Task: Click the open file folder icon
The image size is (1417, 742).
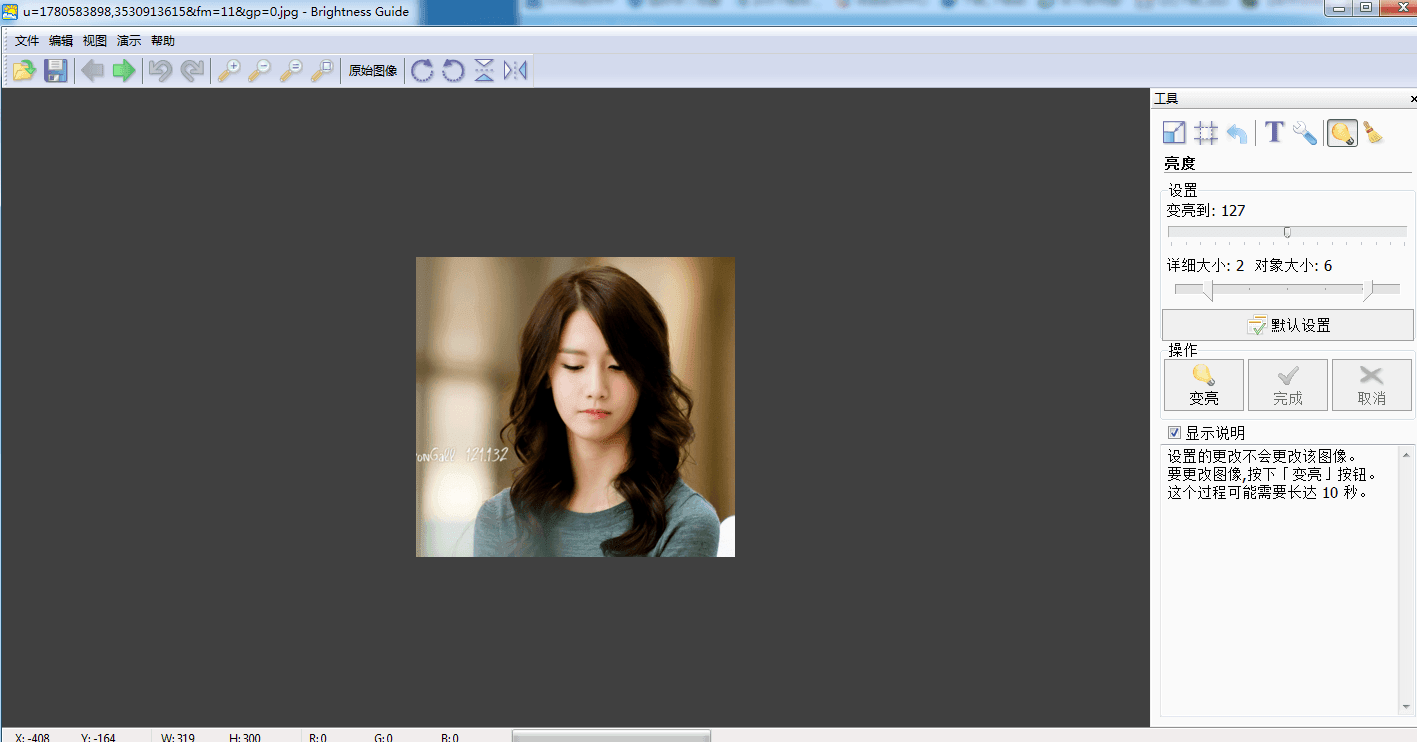Action: 24,71
